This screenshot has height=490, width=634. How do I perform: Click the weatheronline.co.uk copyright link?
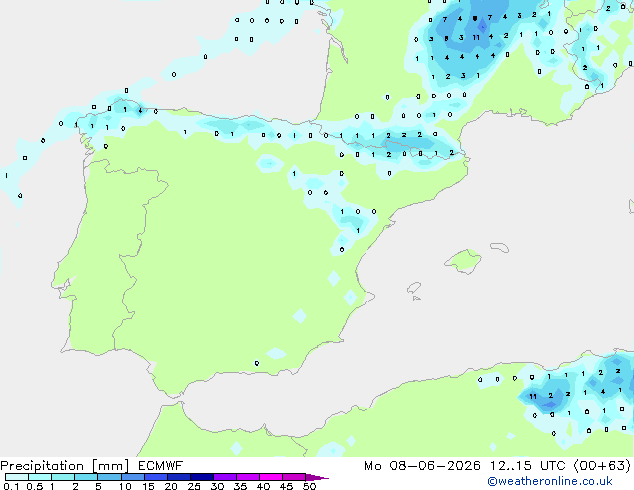point(550,481)
